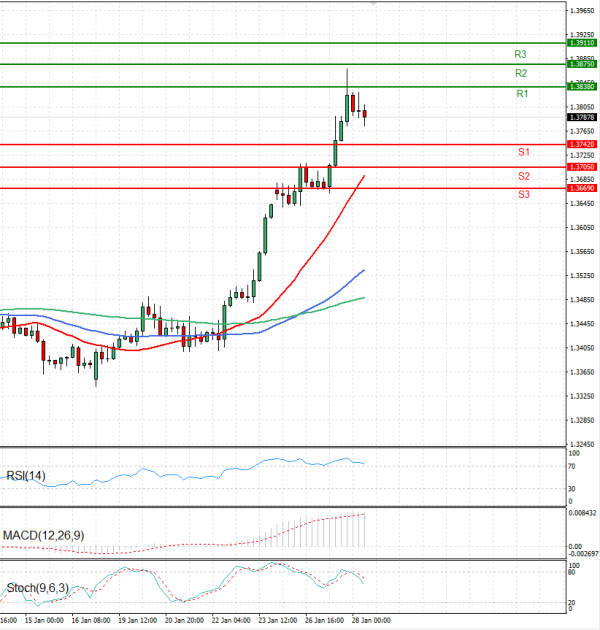
Task: Click the 1.37050 red price tag
Action: pos(582,167)
